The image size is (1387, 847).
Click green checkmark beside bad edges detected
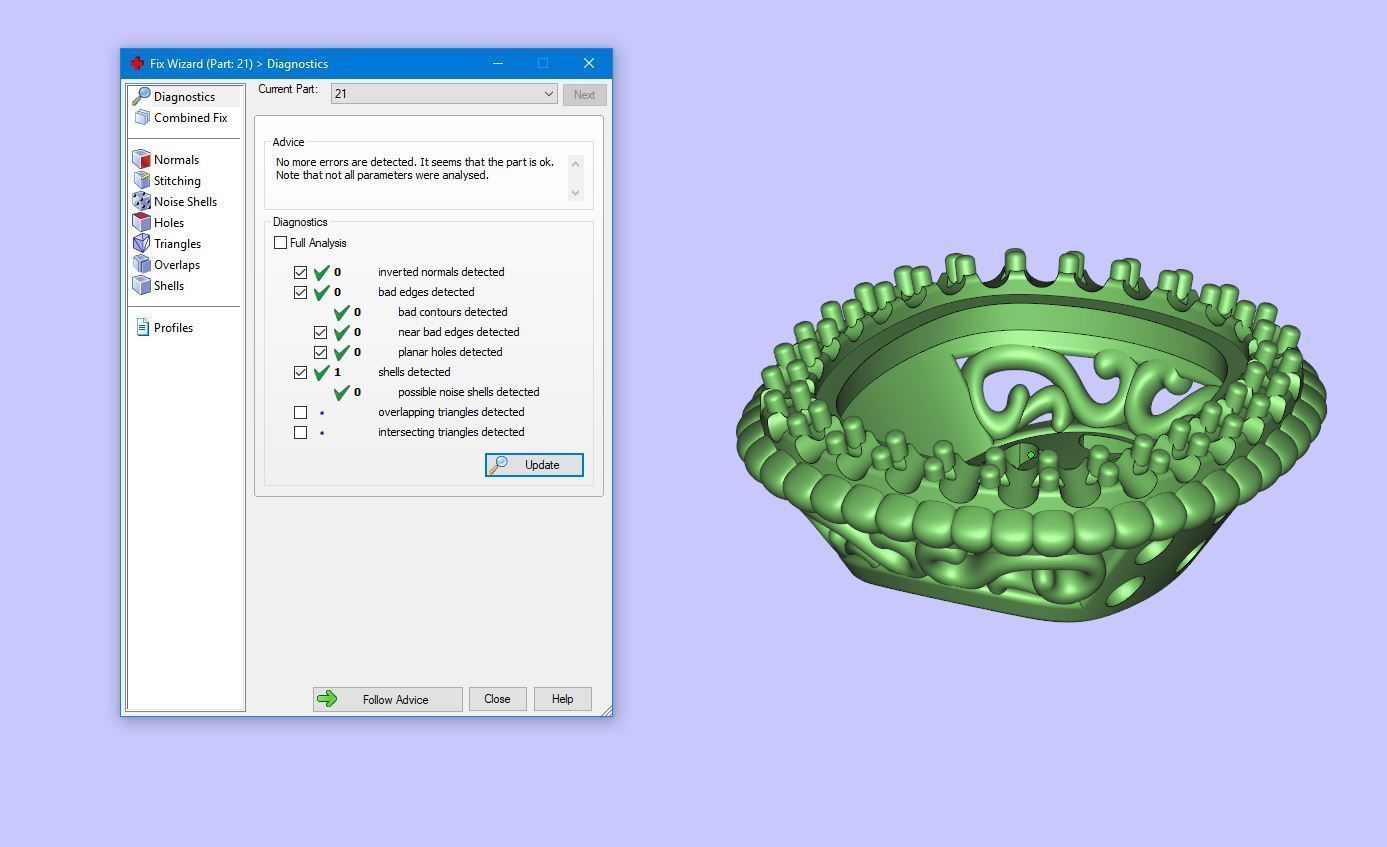tap(322, 292)
